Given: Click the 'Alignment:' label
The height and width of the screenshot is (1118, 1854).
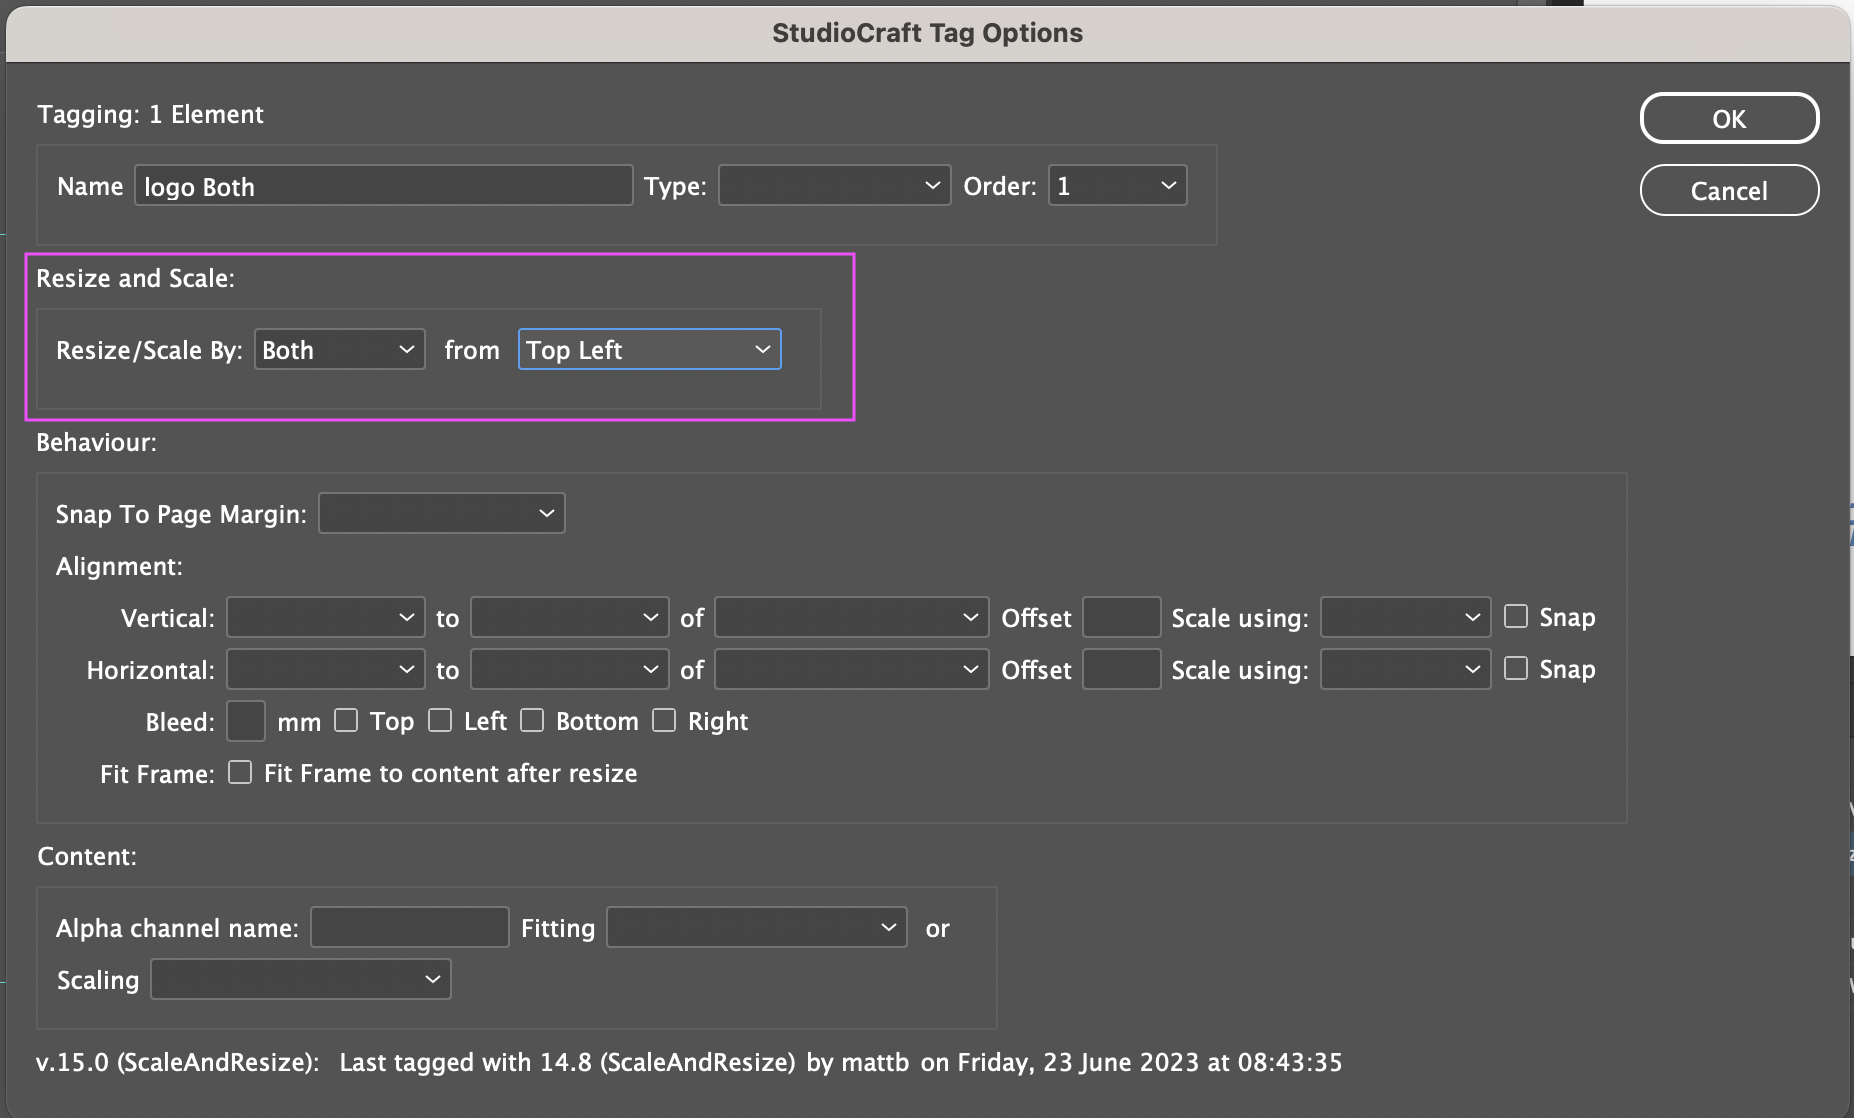Looking at the screenshot, I should [x=119, y=566].
